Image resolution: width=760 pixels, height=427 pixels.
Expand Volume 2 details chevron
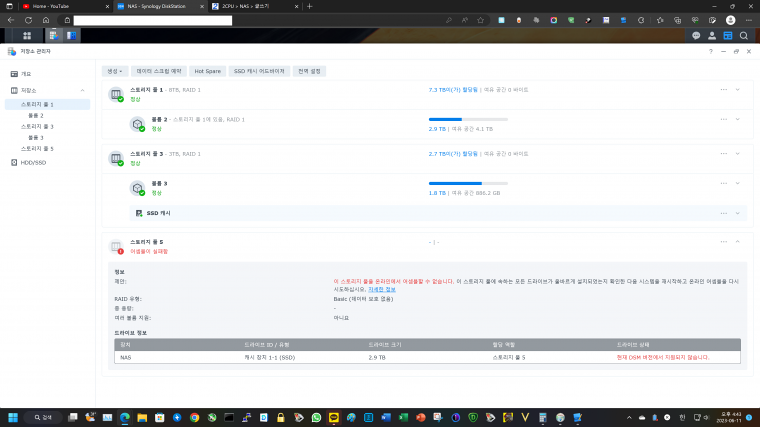tap(737, 119)
